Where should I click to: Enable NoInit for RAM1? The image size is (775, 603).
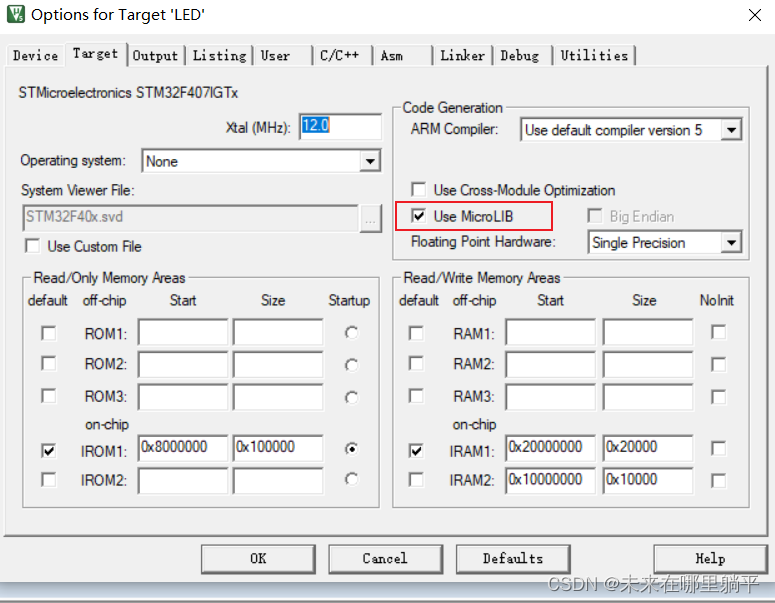tap(719, 332)
